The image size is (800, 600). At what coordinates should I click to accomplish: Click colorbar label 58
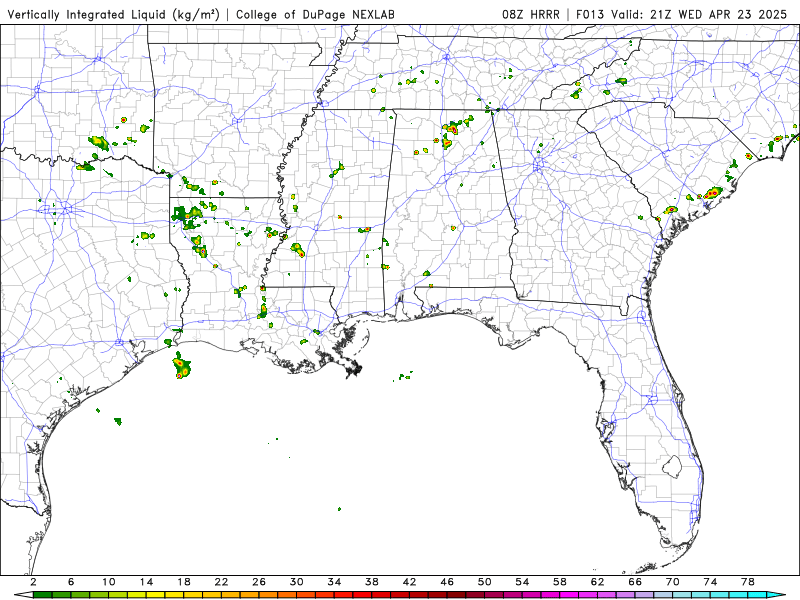point(560,582)
